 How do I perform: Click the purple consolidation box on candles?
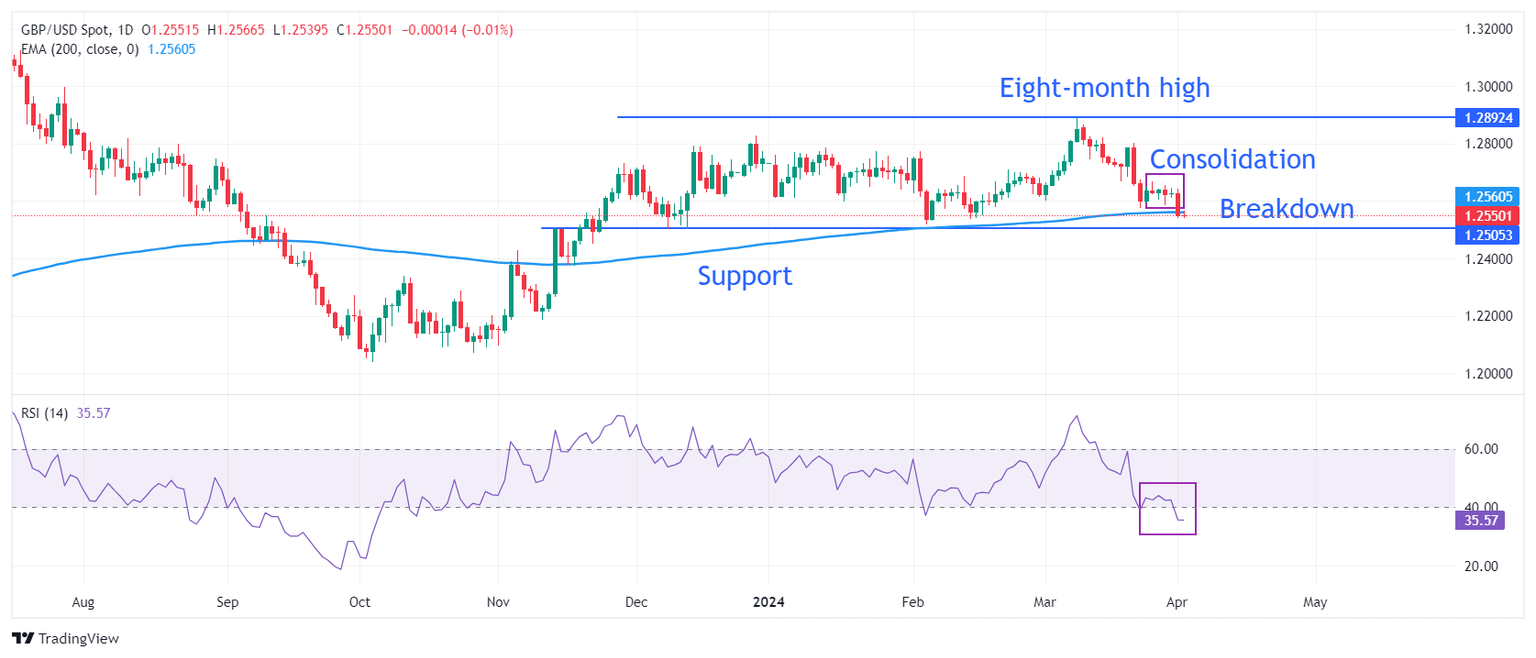pyautogui.click(x=1164, y=190)
